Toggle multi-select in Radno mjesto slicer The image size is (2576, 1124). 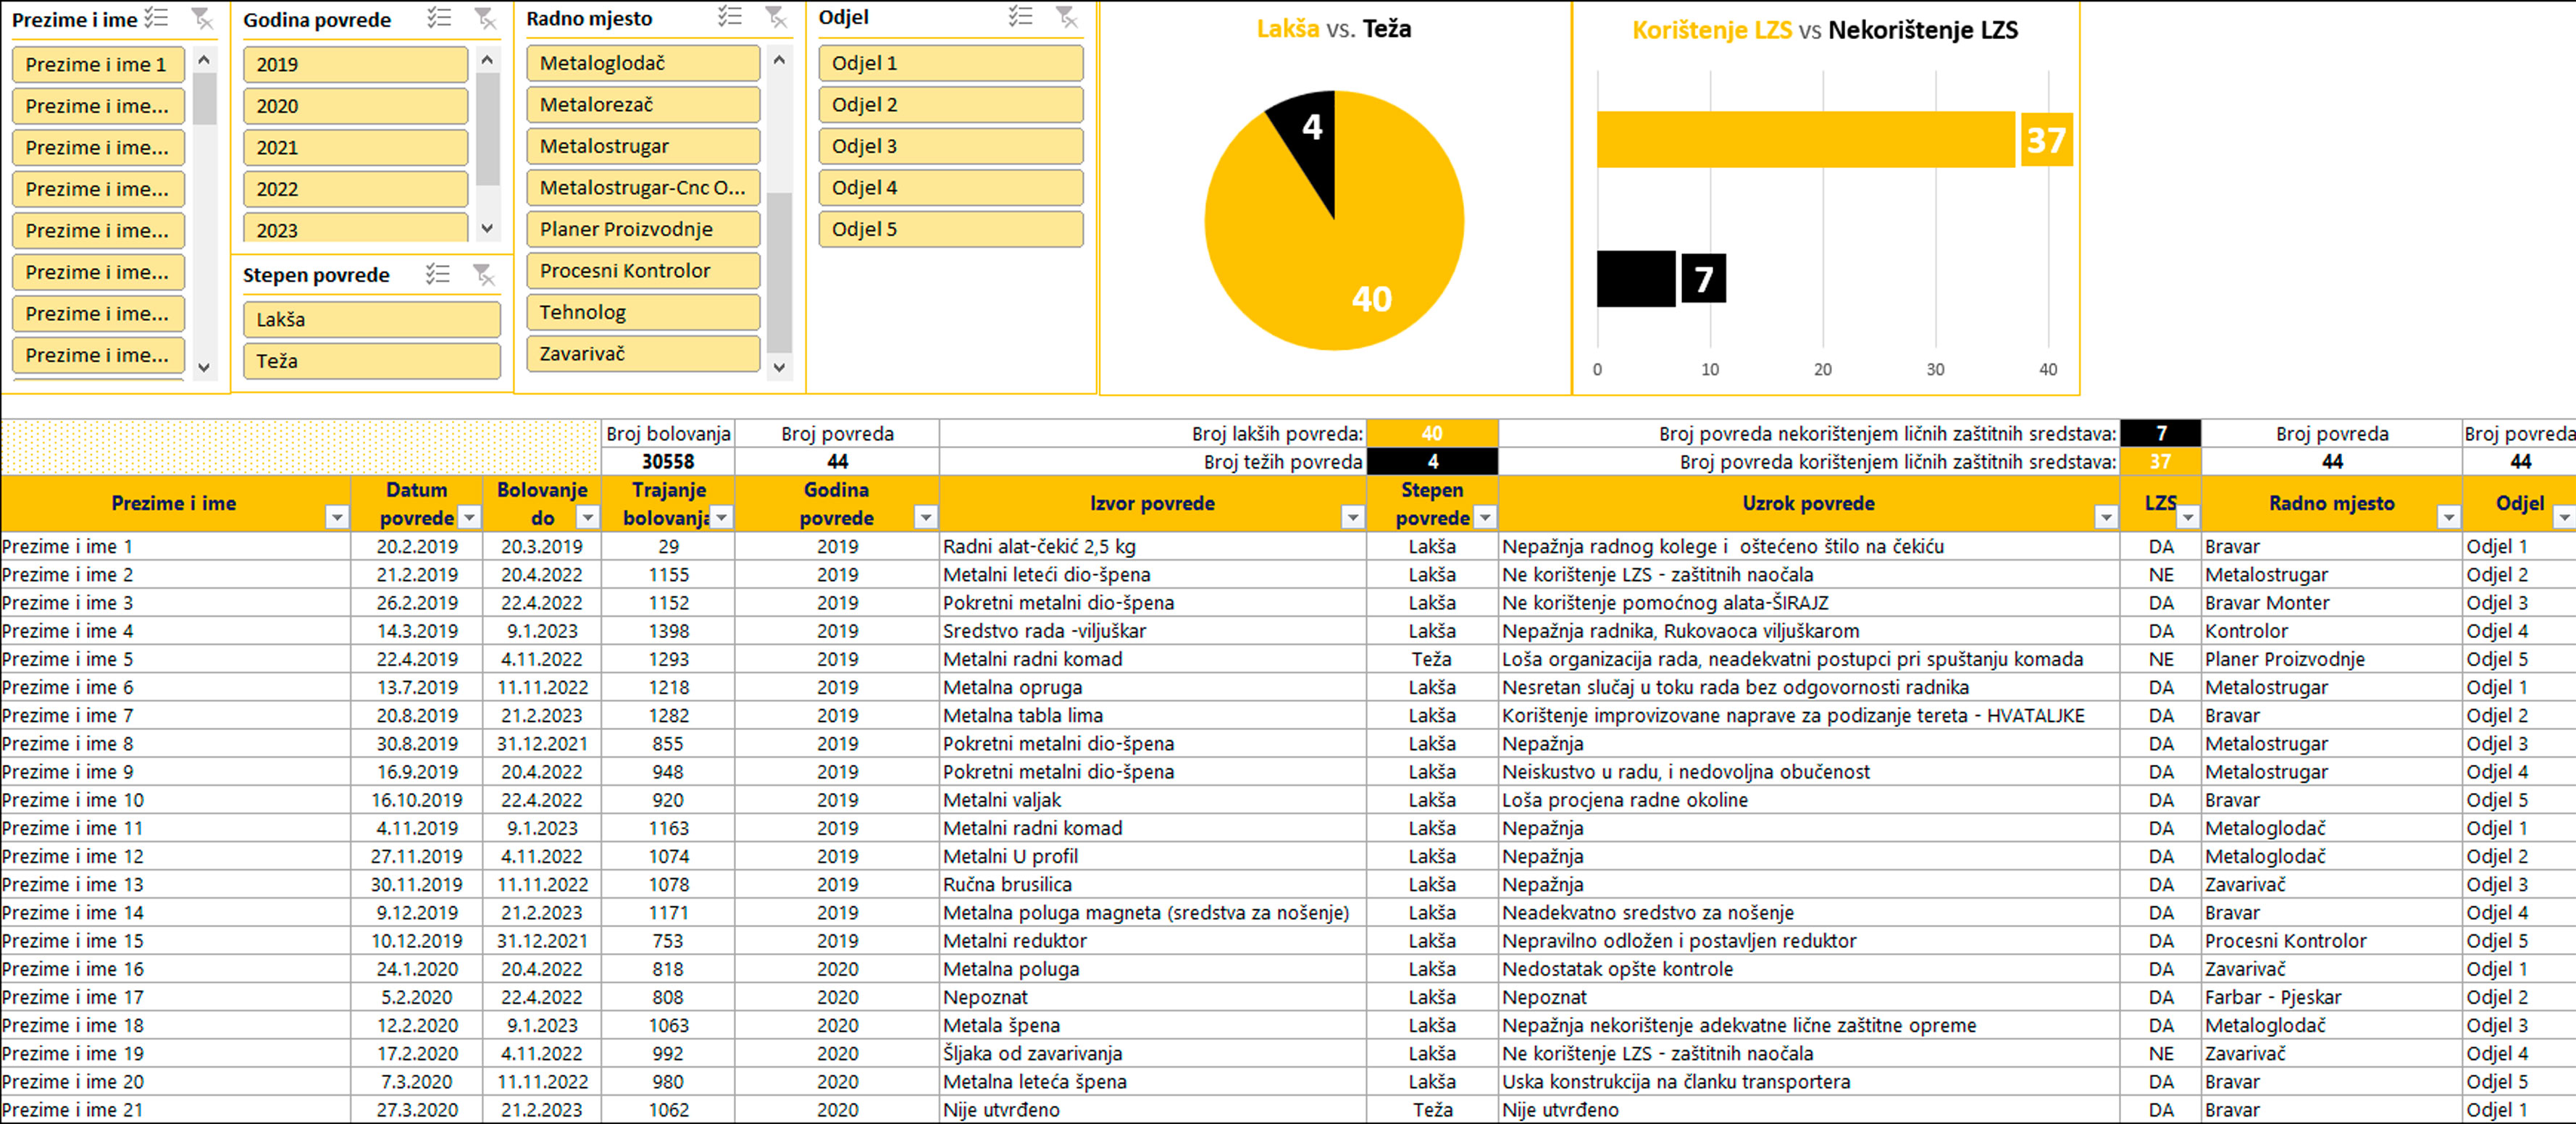(x=730, y=17)
